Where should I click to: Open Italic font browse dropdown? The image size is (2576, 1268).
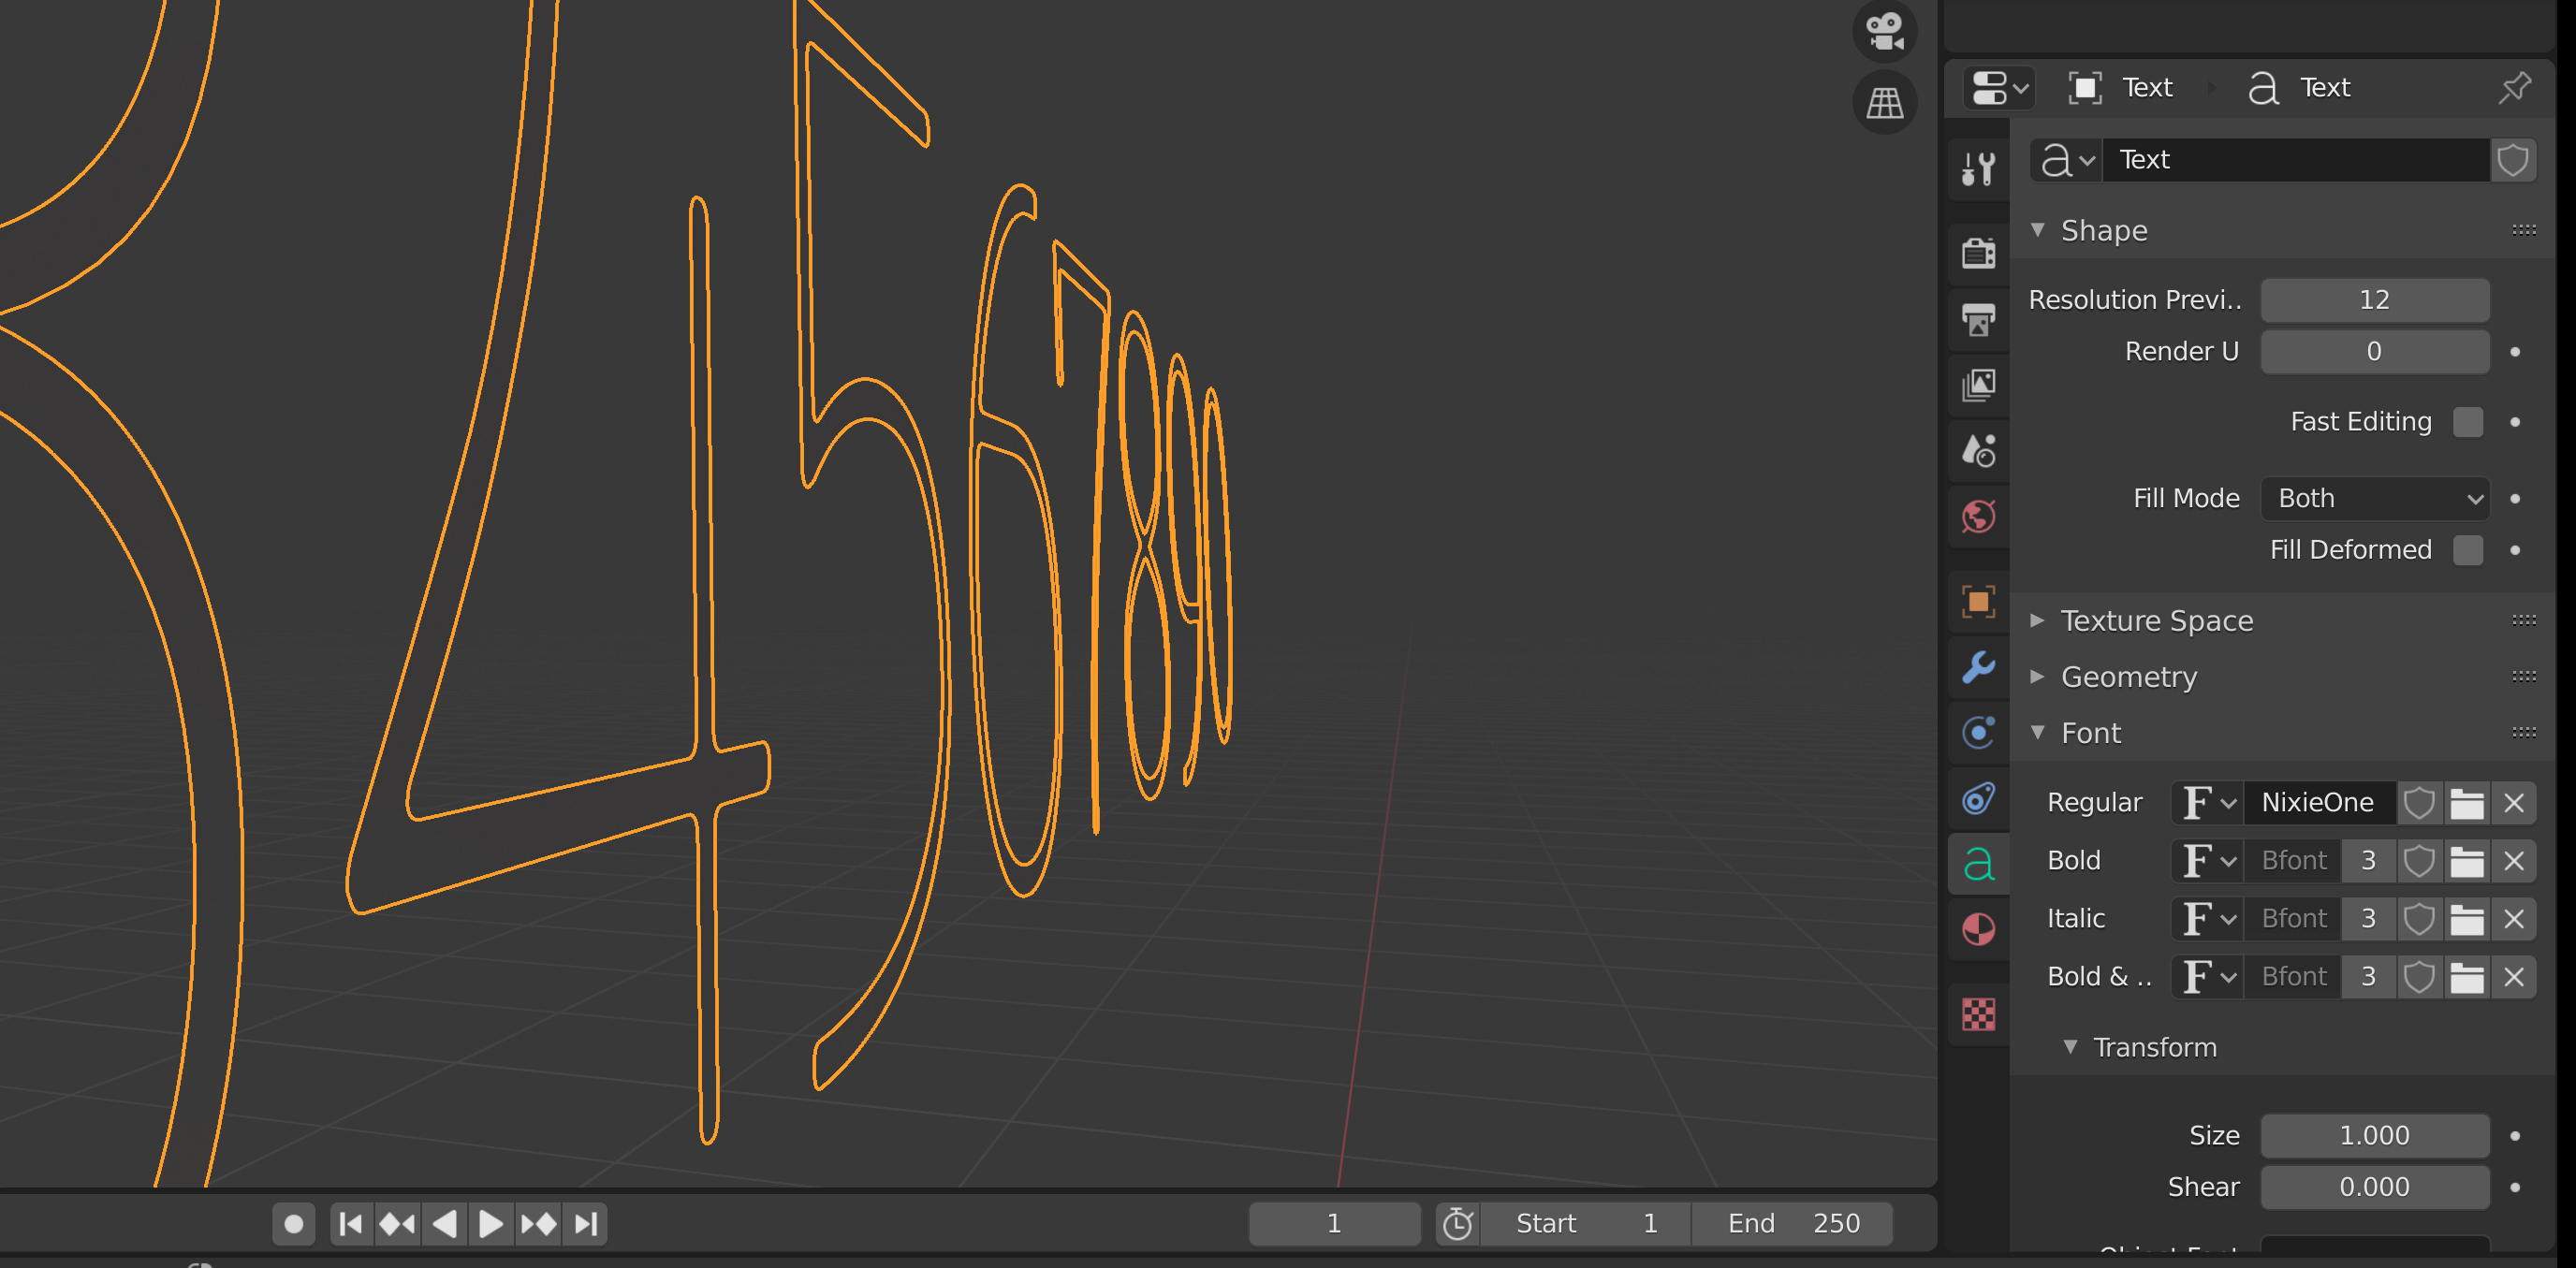coord(2208,919)
